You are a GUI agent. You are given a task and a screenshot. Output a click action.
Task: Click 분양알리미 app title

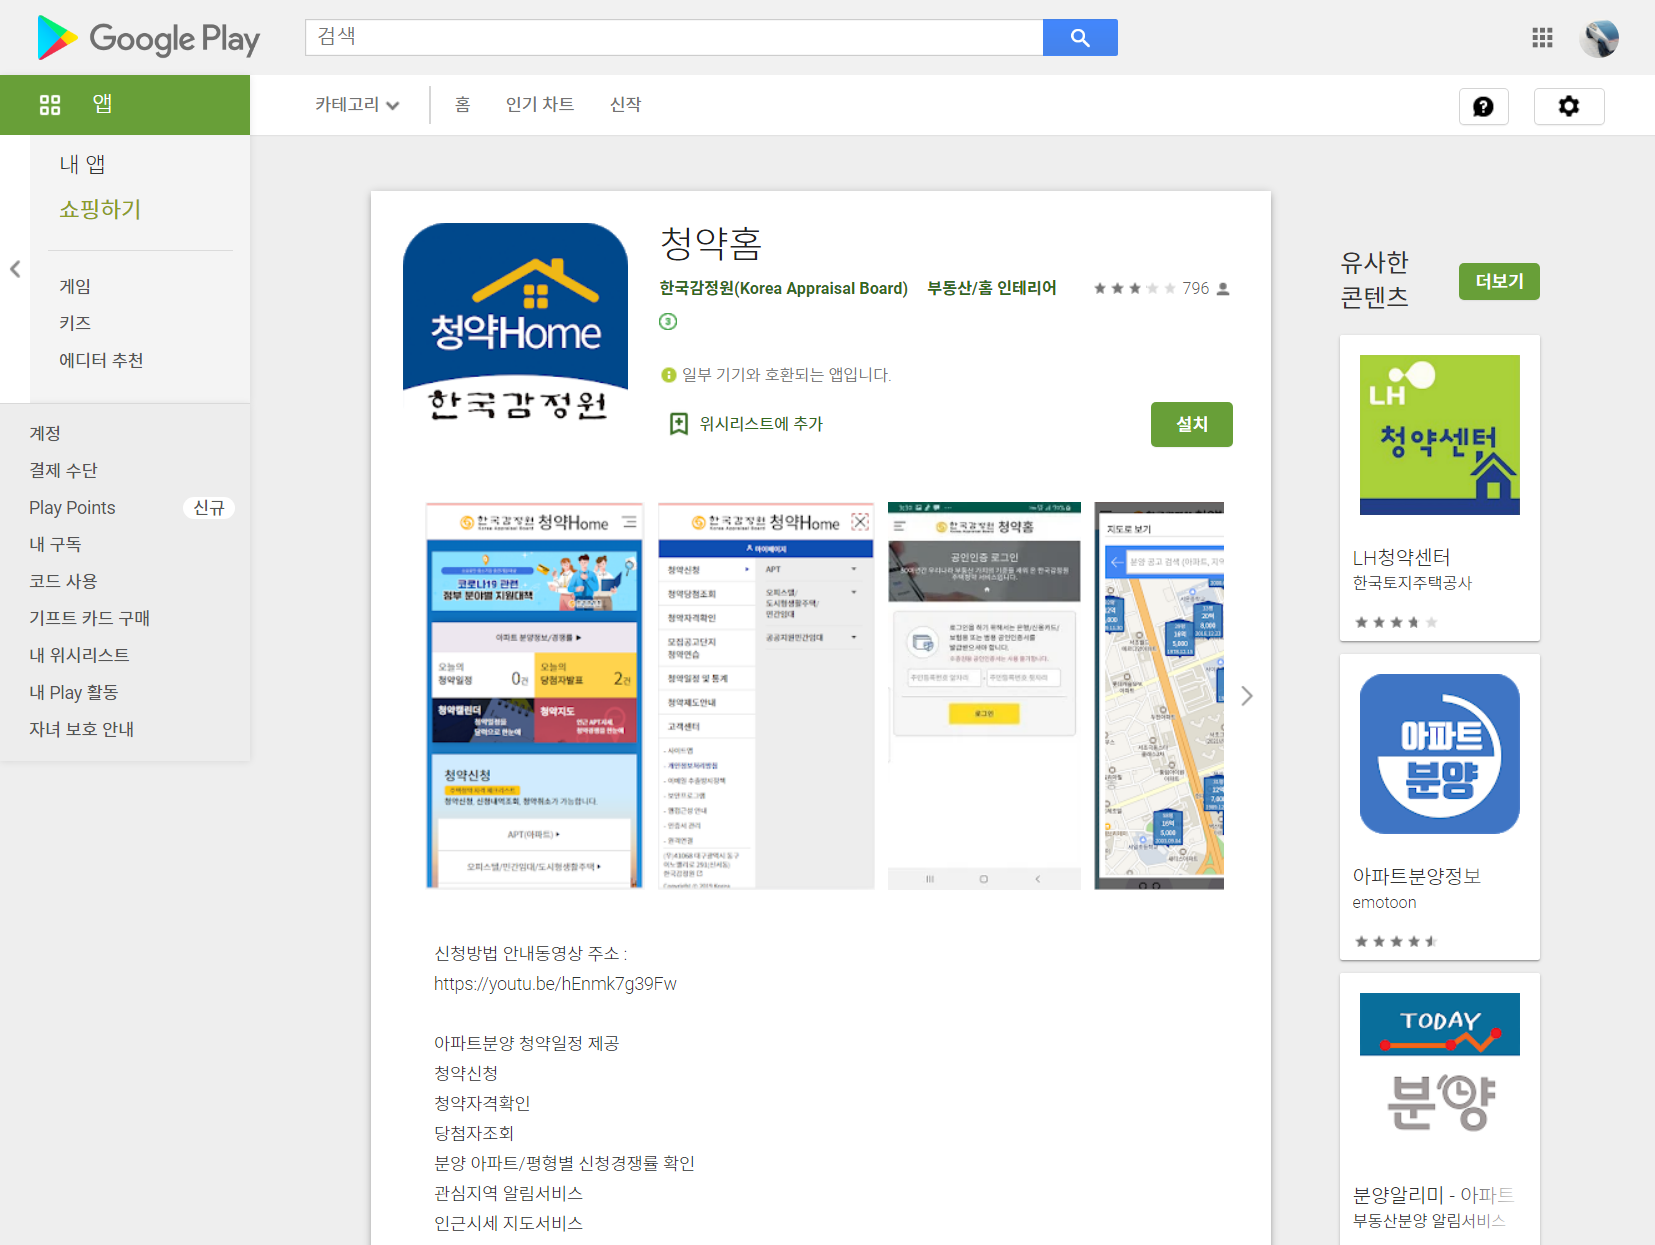coord(1433,1195)
